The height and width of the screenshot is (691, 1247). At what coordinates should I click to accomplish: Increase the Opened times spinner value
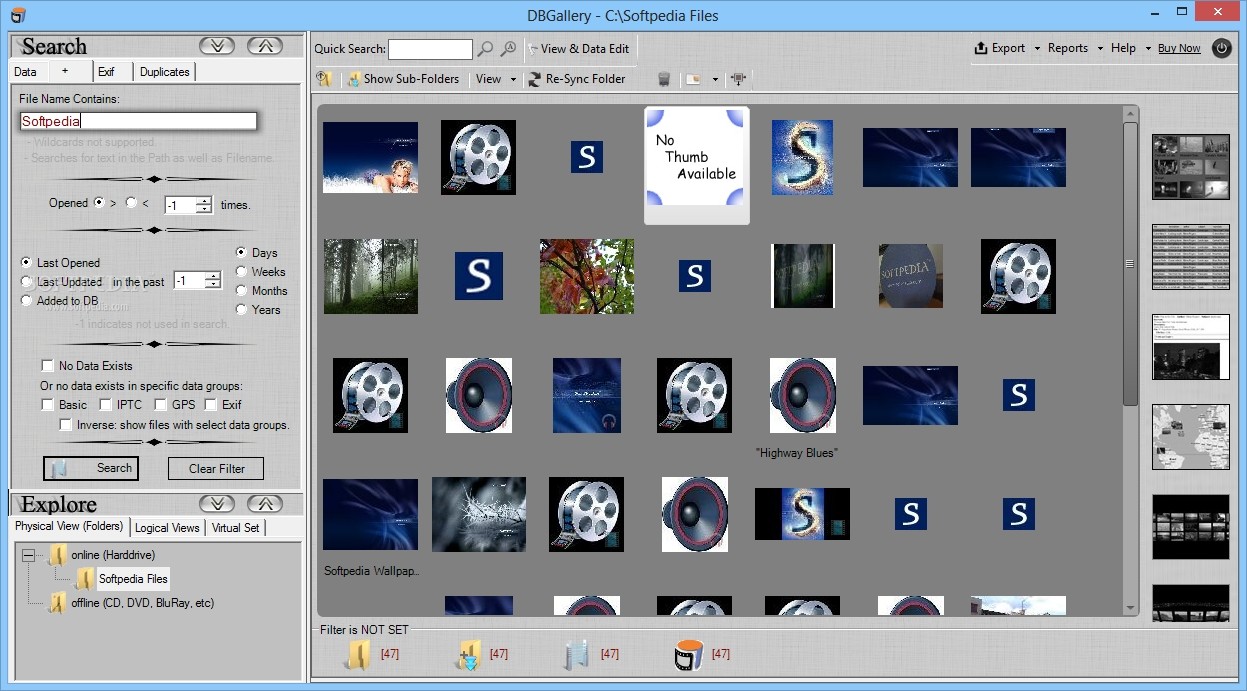(204, 200)
